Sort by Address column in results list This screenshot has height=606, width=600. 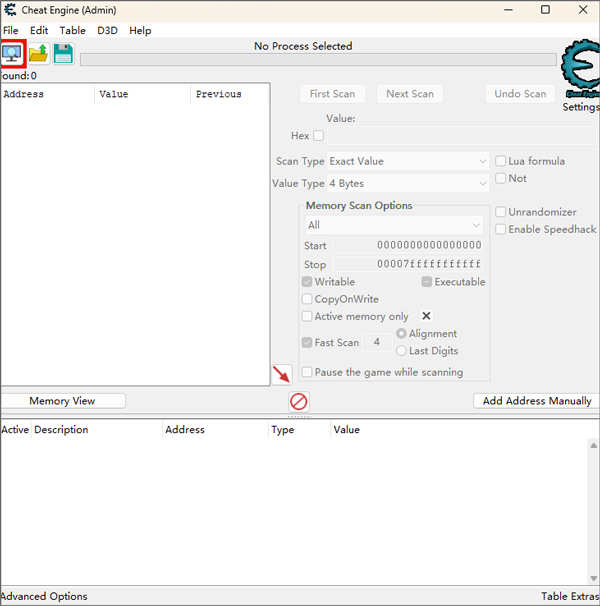pyautogui.click(x=48, y=94)
